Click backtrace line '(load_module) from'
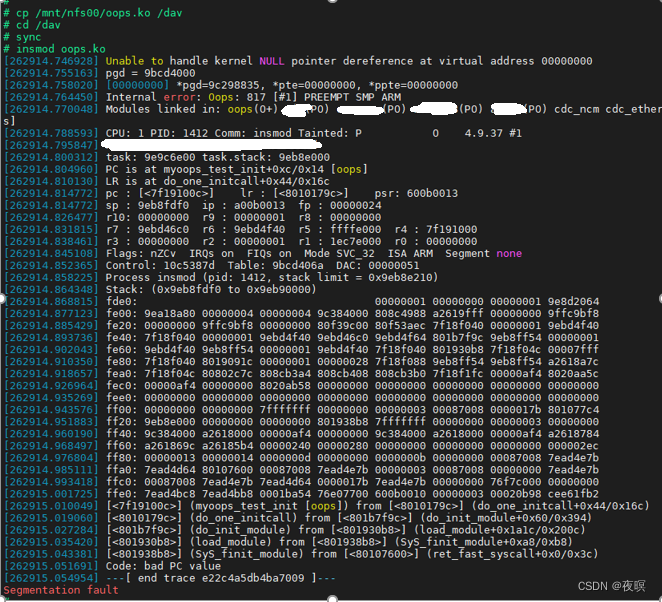This screenshot has width=662, height=602. 289,542
